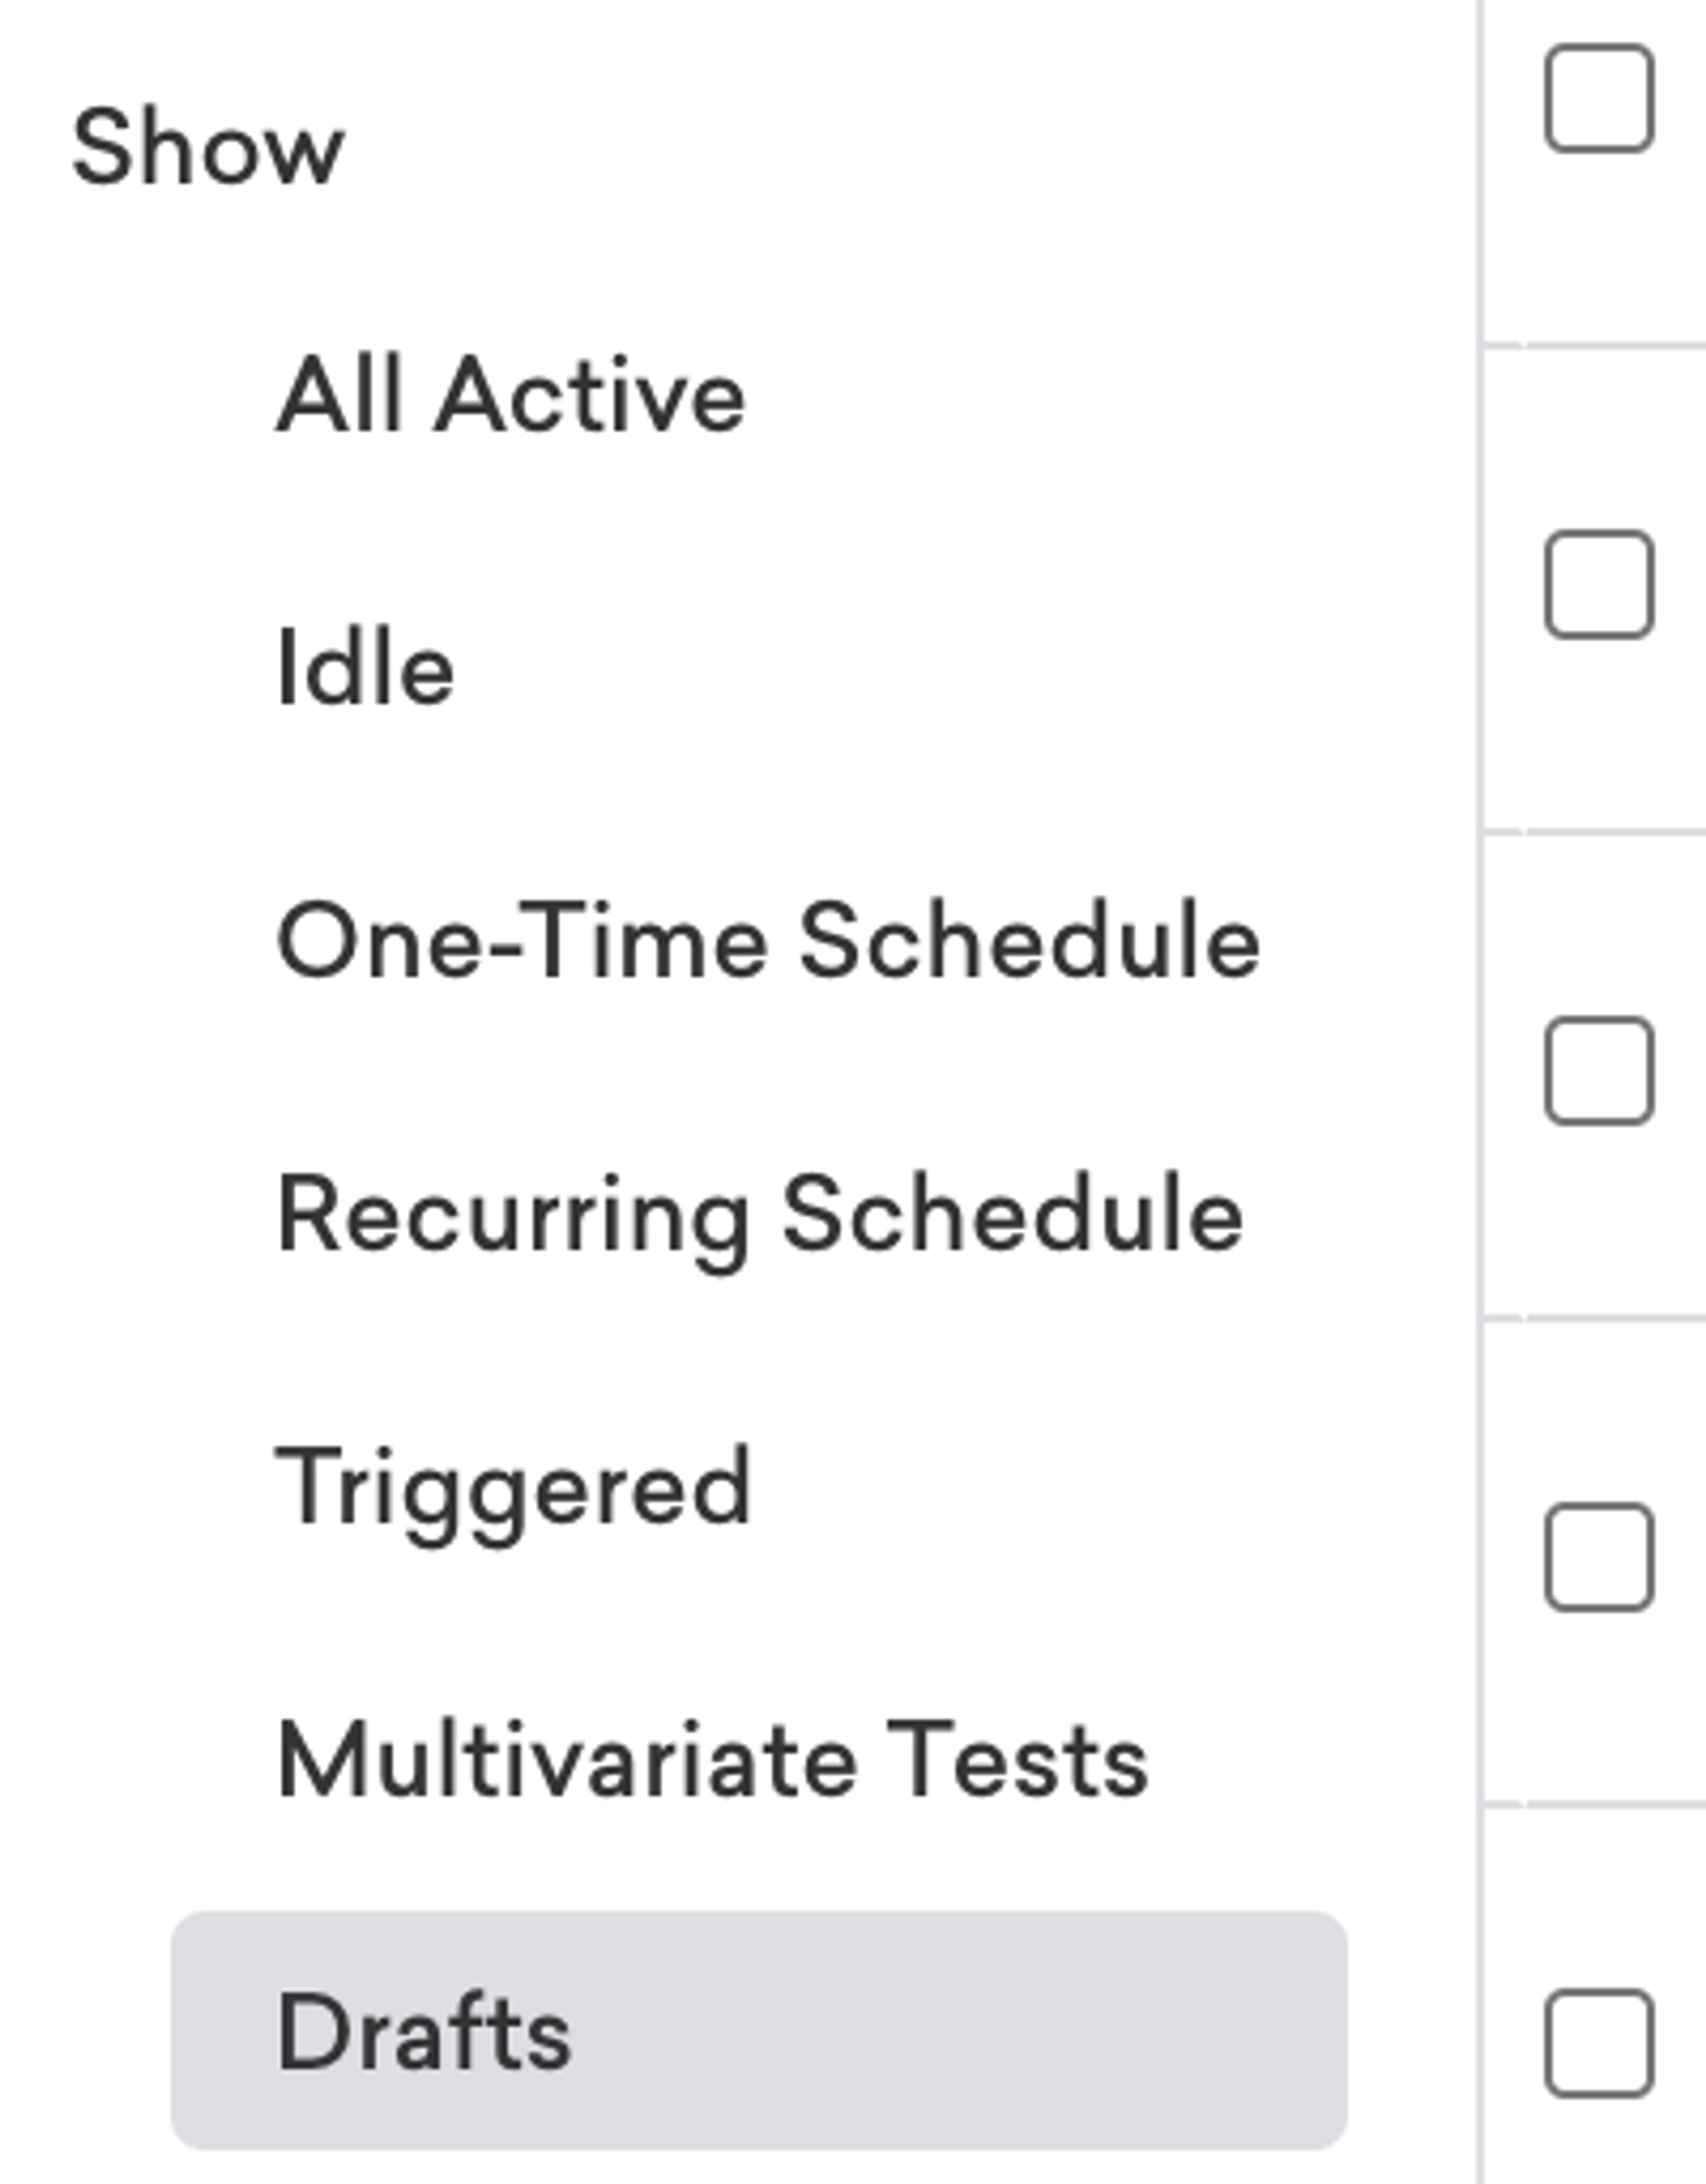Open the Multivariate Tests filter
The image size is (1706, 2184).
tap(712, 1760)
